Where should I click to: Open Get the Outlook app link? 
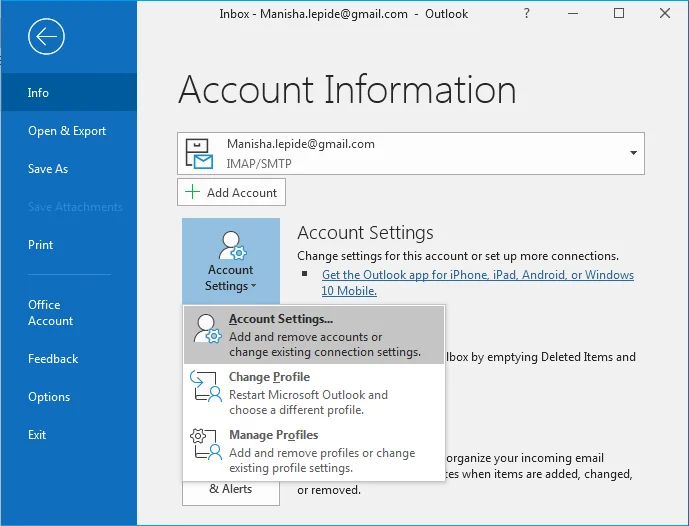(x=478, y=283)
